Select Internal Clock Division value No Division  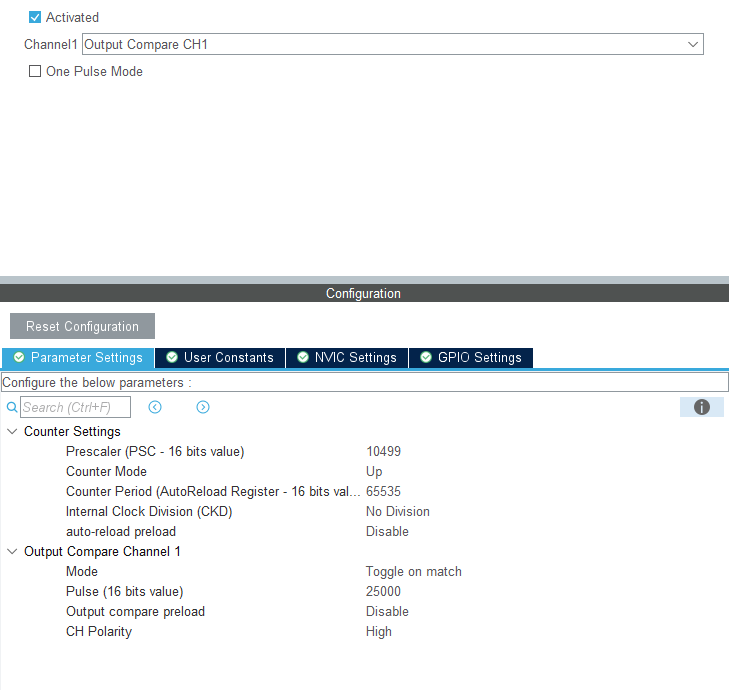(x=398, y=511)
